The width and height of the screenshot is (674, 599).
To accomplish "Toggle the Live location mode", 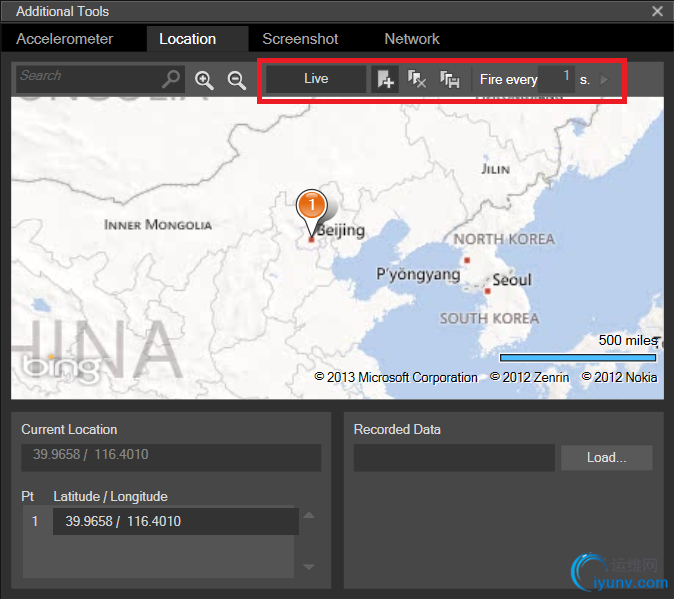I will pyautogui.click(x=316, y=79).
